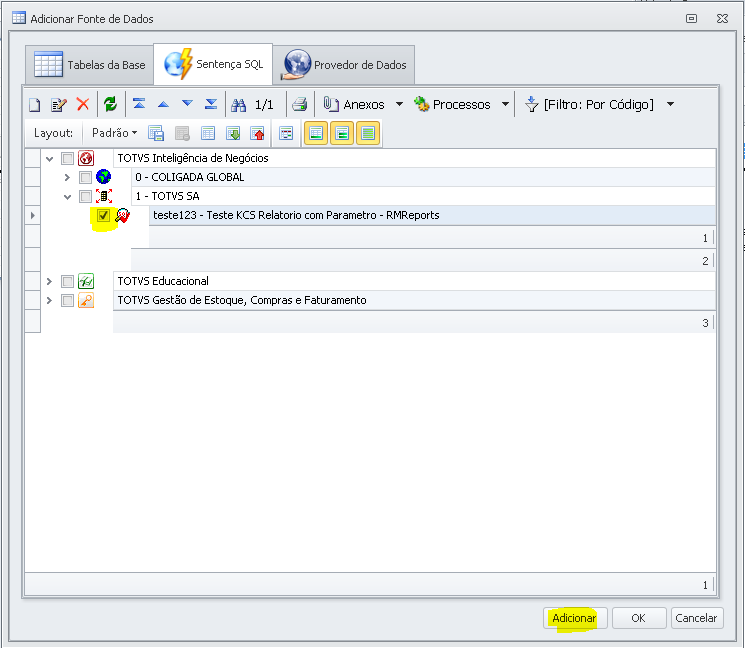Screen dimensions: 745x648
Task: Click the 1/1 record counter
Action: [264, 105]
